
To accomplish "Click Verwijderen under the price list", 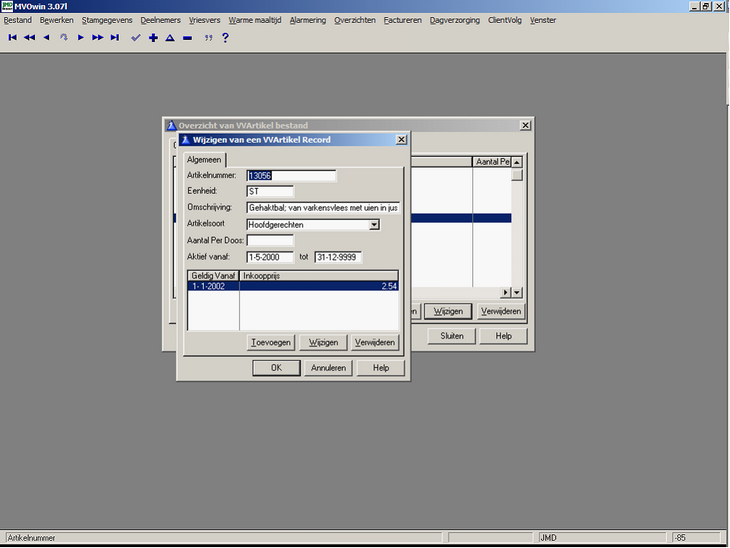I will click(x=375, y=342).
